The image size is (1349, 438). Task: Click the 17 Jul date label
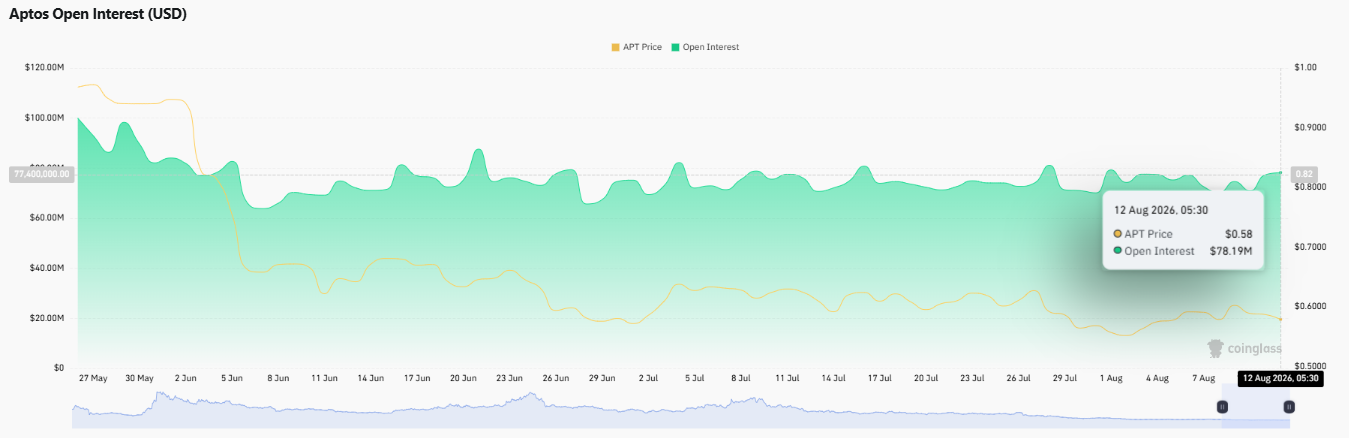coord(879,379)
